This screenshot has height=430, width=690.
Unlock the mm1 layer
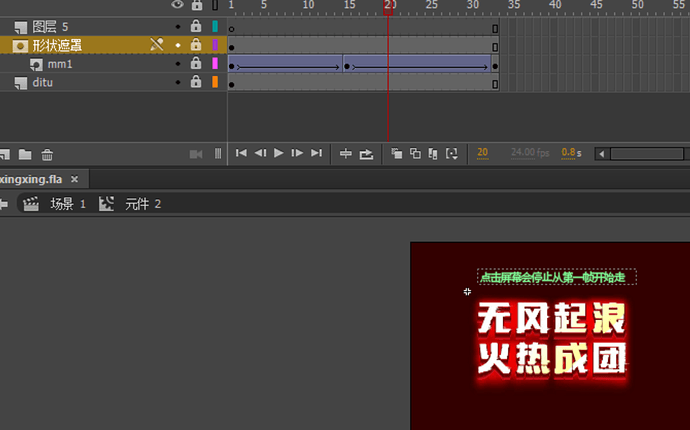click(196, 63)
